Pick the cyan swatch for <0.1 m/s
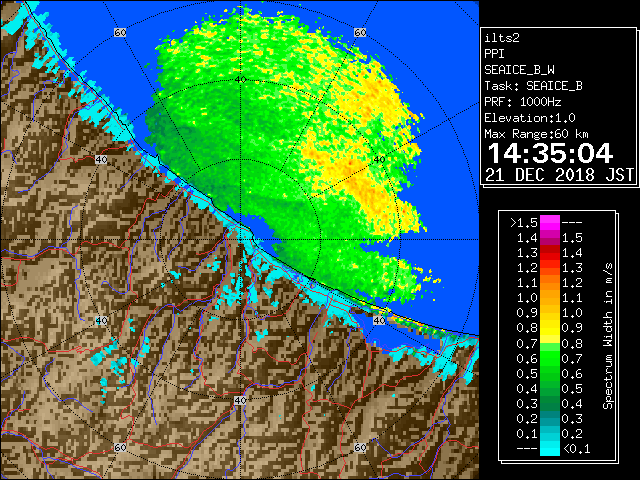The image size is (640, 480). pyautogui.click(x=549, y=448)
